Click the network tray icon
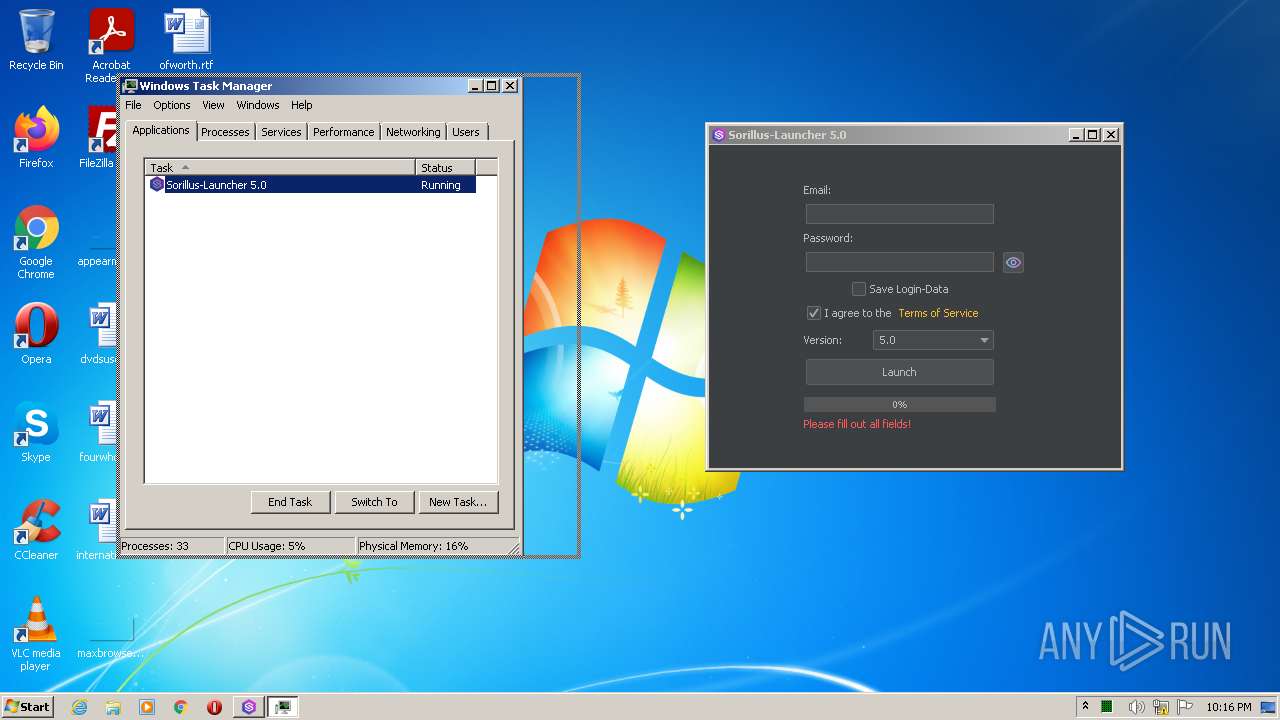 [1161, 707]
